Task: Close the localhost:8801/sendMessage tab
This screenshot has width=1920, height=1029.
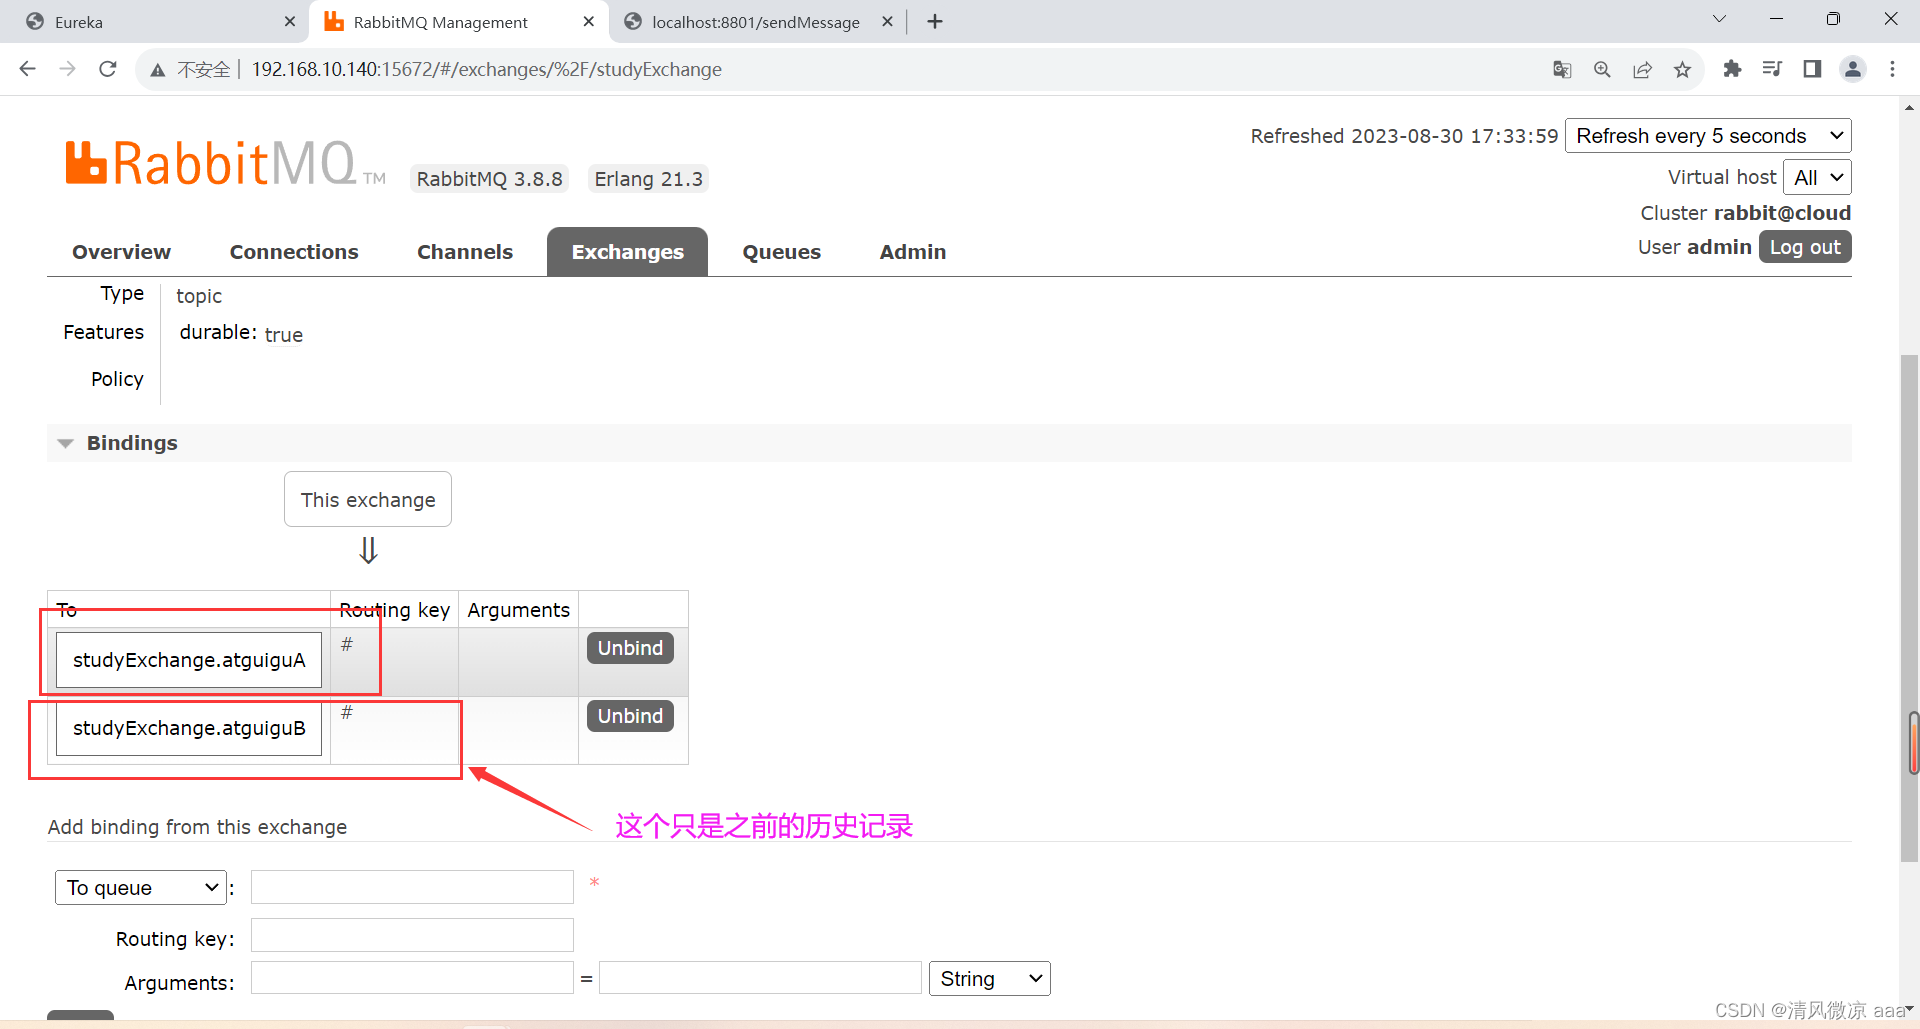Action: coord(887,21)
